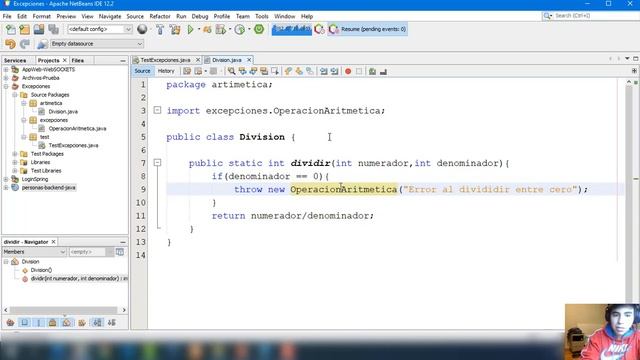The width and height of the screenshot is (640, 360).
Task: Click the Profile Project clock icon
Action: 240,29
